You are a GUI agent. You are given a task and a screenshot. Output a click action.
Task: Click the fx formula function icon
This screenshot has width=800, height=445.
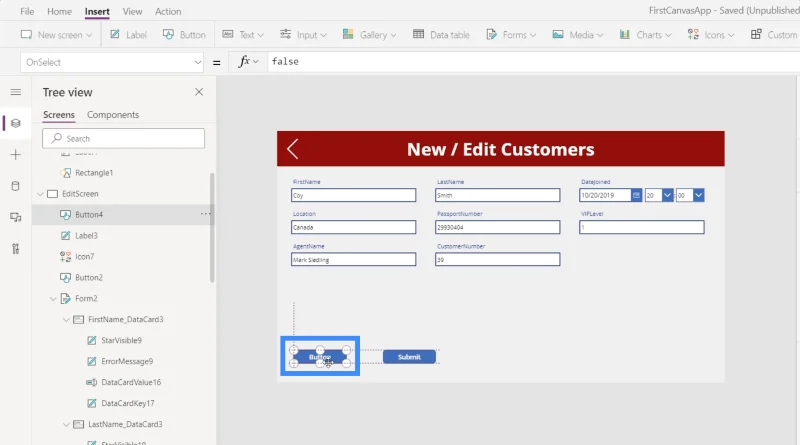[248, 62]
